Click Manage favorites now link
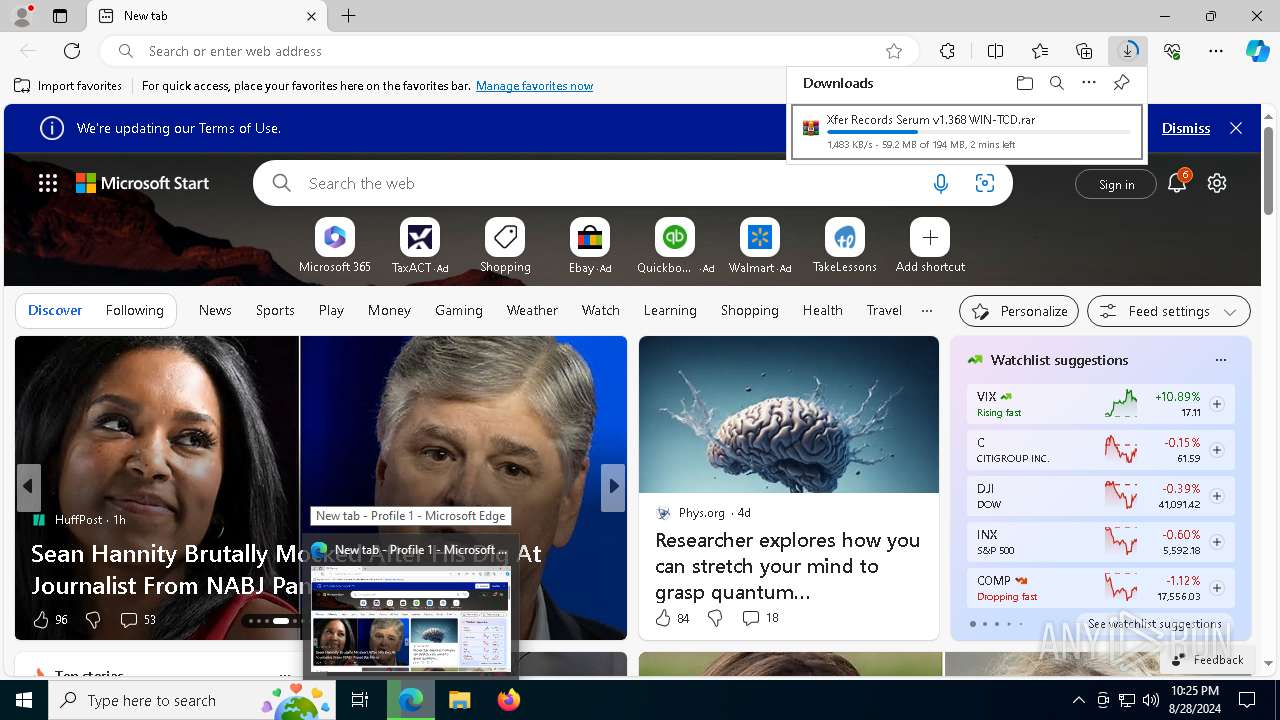This screenshot has height=720, width=1280. (534, 86)
